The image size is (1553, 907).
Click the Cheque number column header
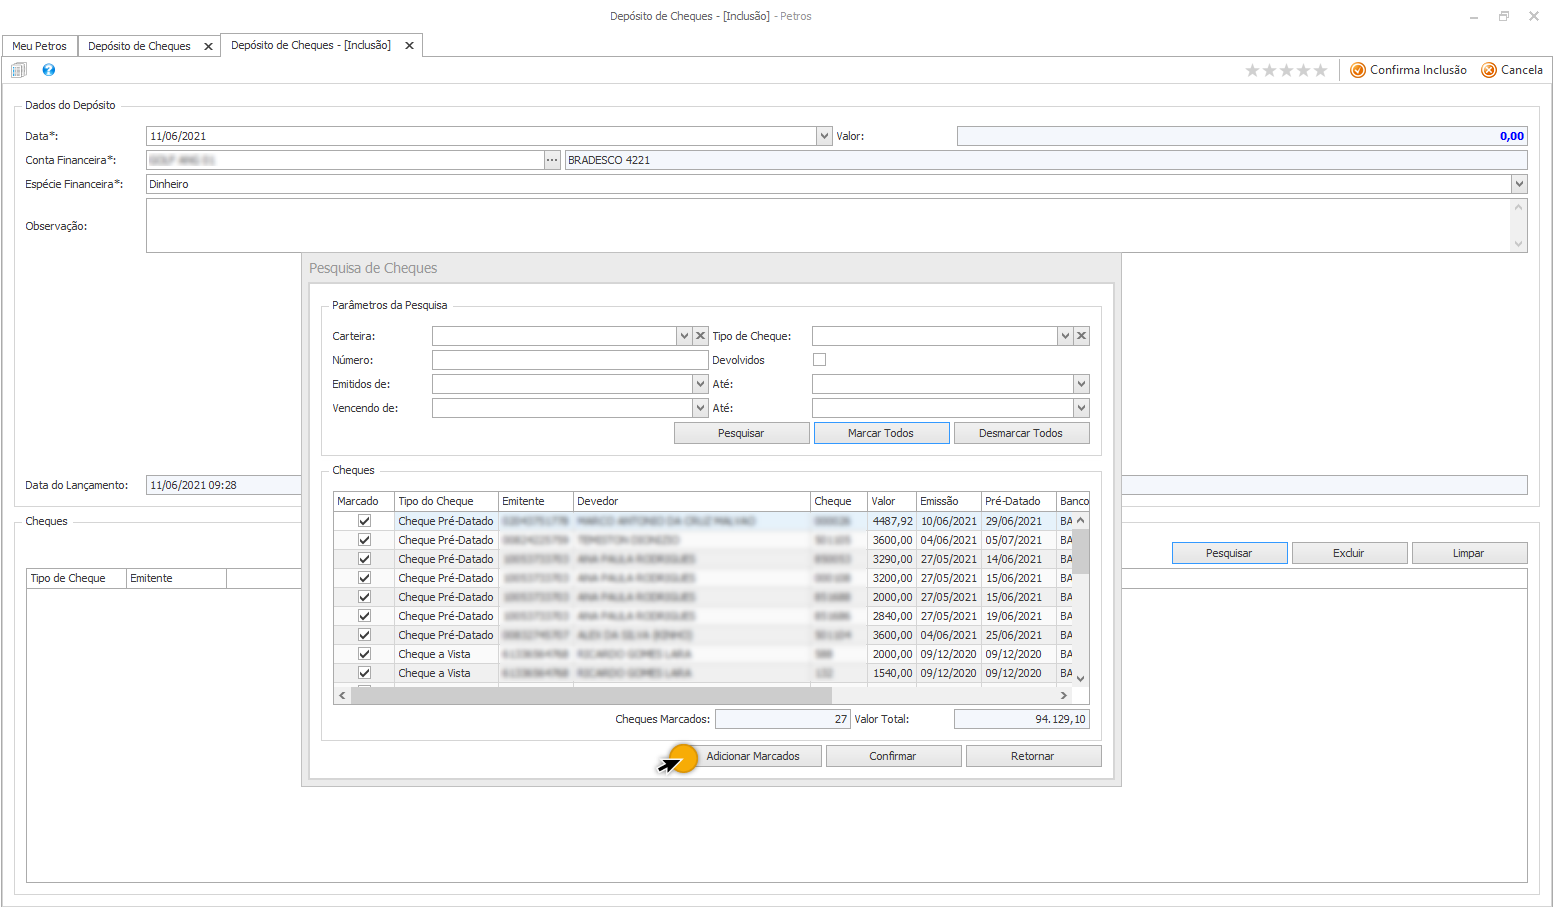pos(839,501)
